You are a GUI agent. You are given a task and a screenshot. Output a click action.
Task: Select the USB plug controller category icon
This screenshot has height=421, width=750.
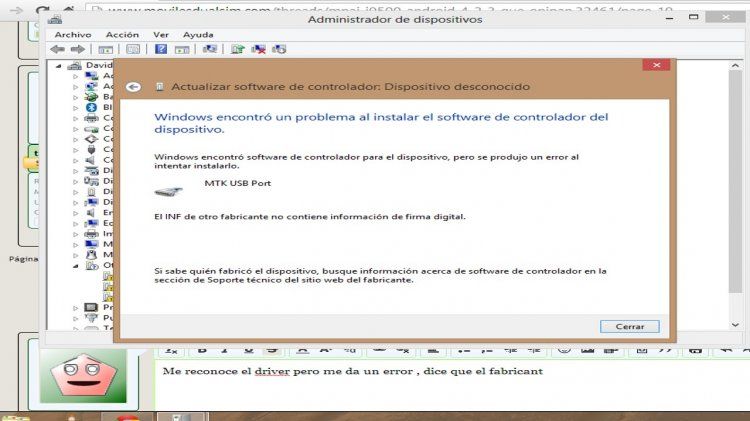pyautogui.click(x=91, y=149)
